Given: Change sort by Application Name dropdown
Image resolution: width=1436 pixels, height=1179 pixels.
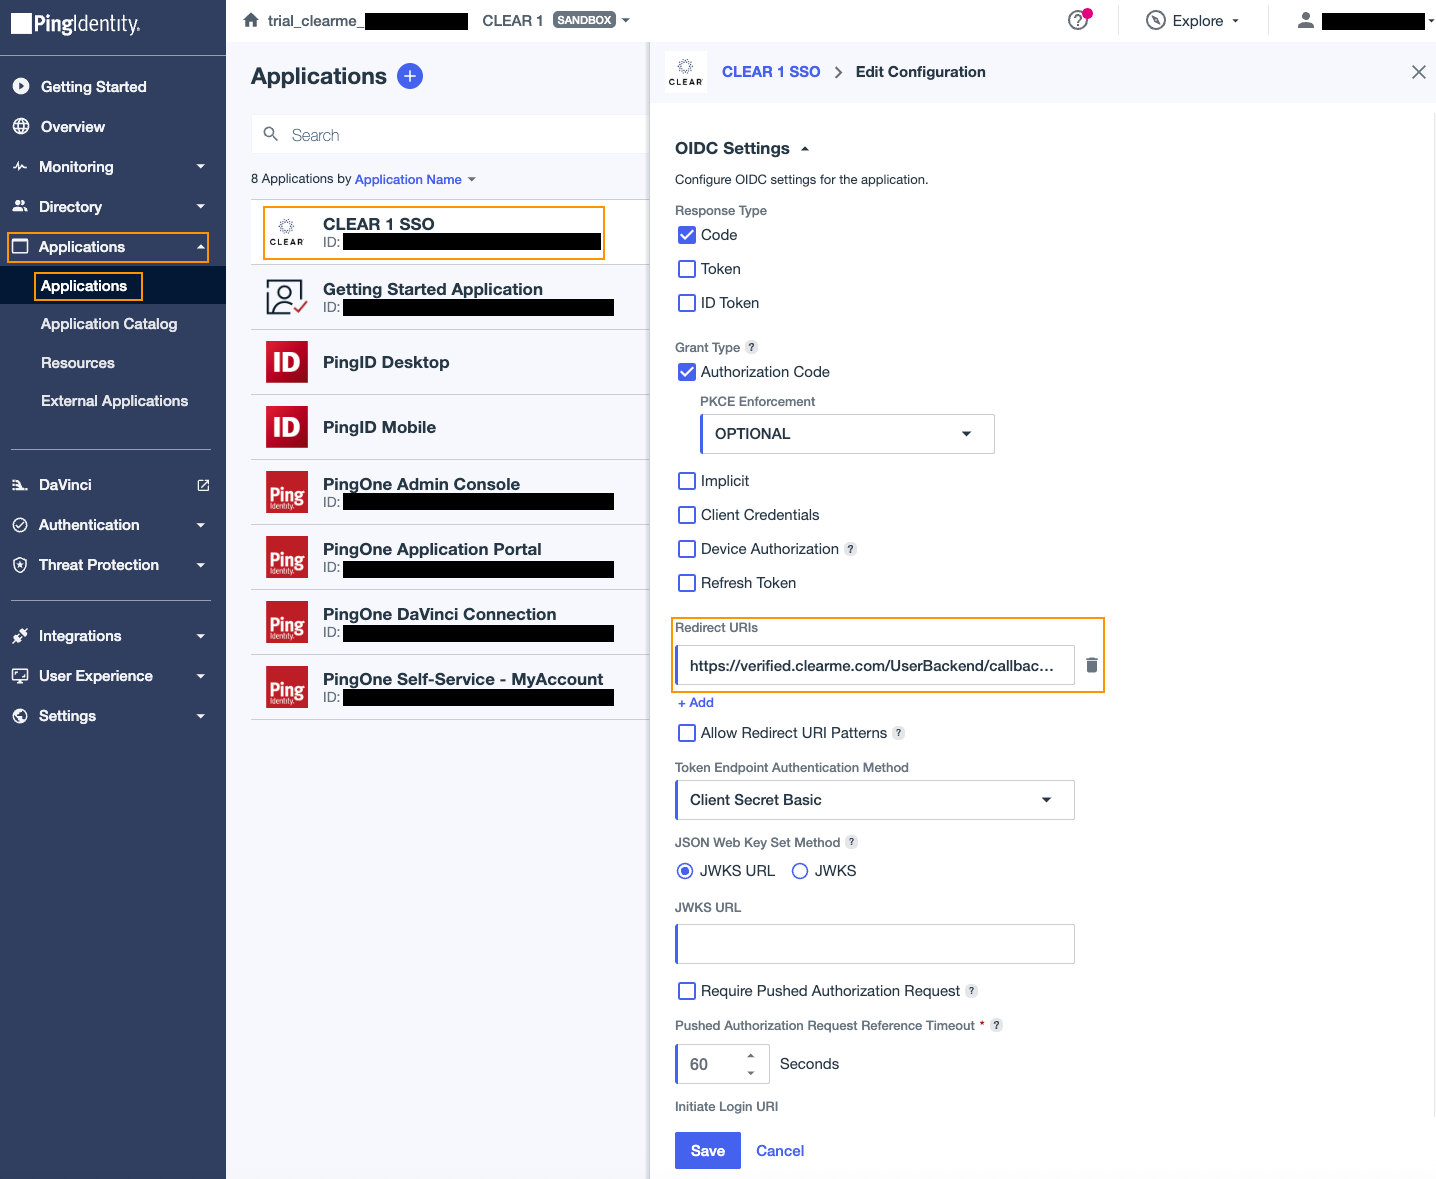Looking at the screenshot, I should (x=415, y=180).
